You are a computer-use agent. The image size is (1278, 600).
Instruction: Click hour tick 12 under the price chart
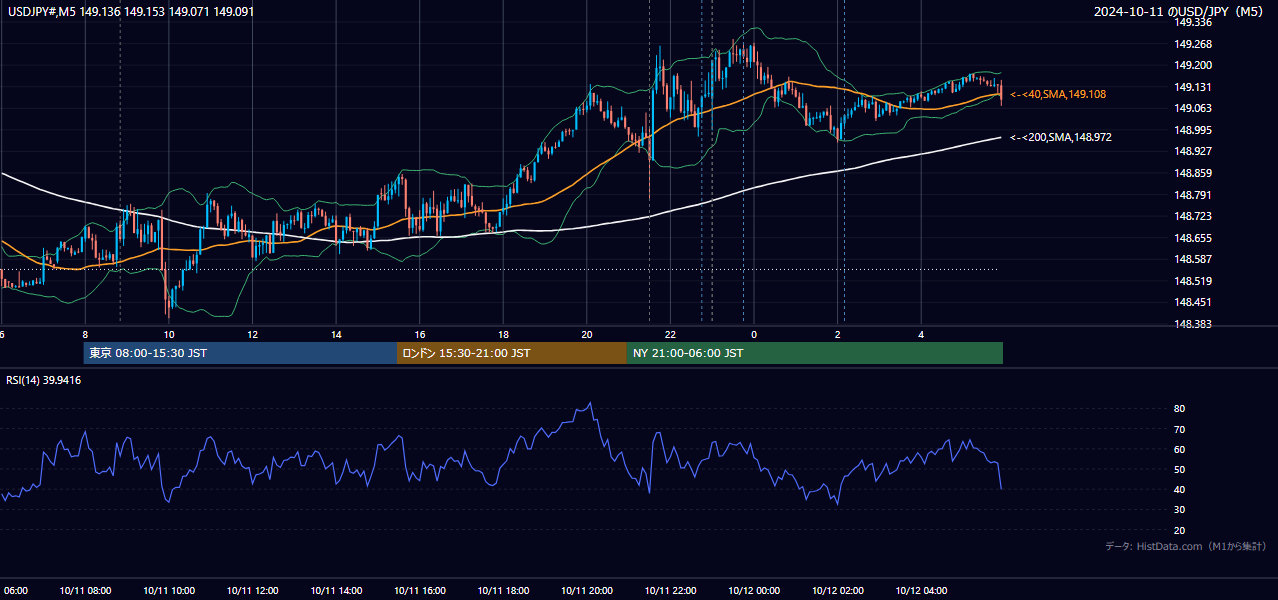[253, 334]
